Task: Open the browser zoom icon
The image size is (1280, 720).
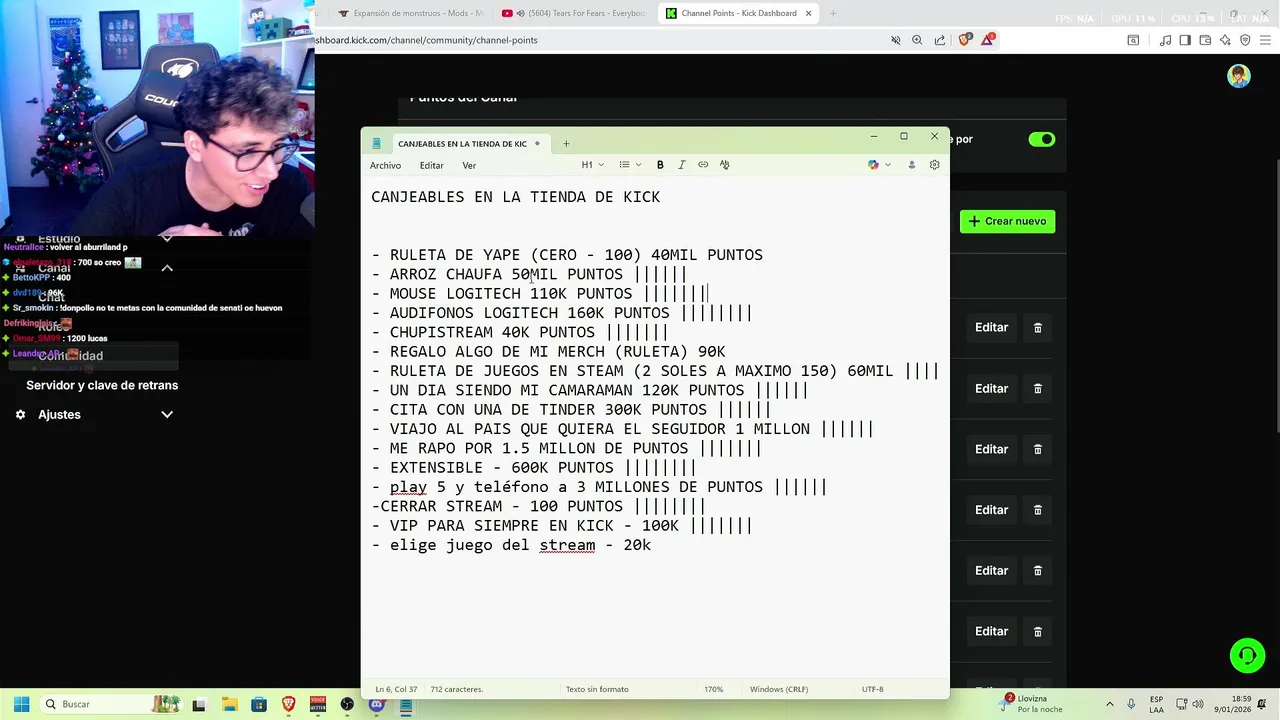Action: tap(917, 40)
